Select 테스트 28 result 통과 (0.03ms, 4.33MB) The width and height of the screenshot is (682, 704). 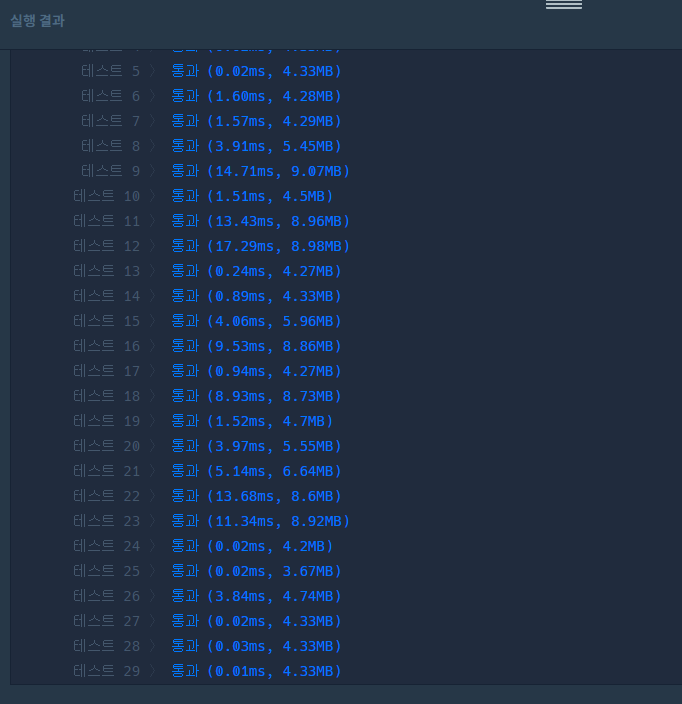tap(256, 646)
